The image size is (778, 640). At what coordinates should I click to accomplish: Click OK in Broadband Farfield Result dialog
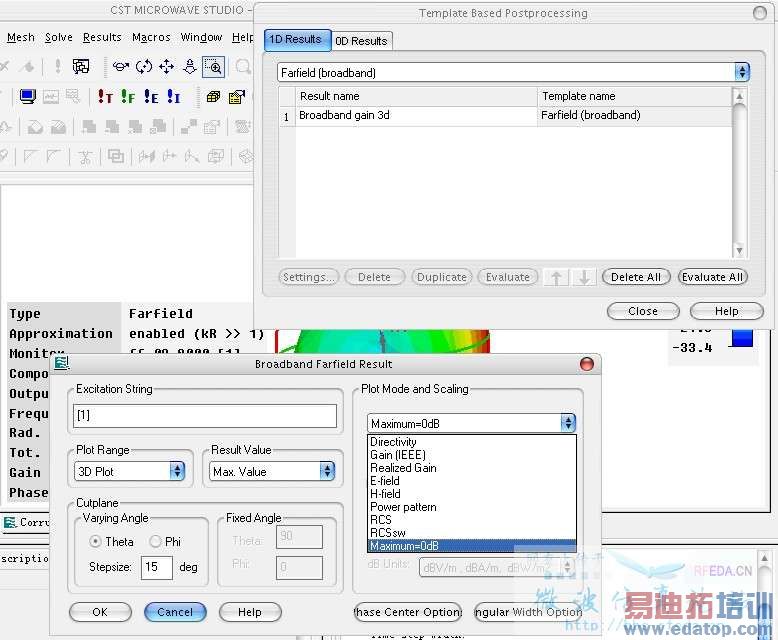point(100,612)
